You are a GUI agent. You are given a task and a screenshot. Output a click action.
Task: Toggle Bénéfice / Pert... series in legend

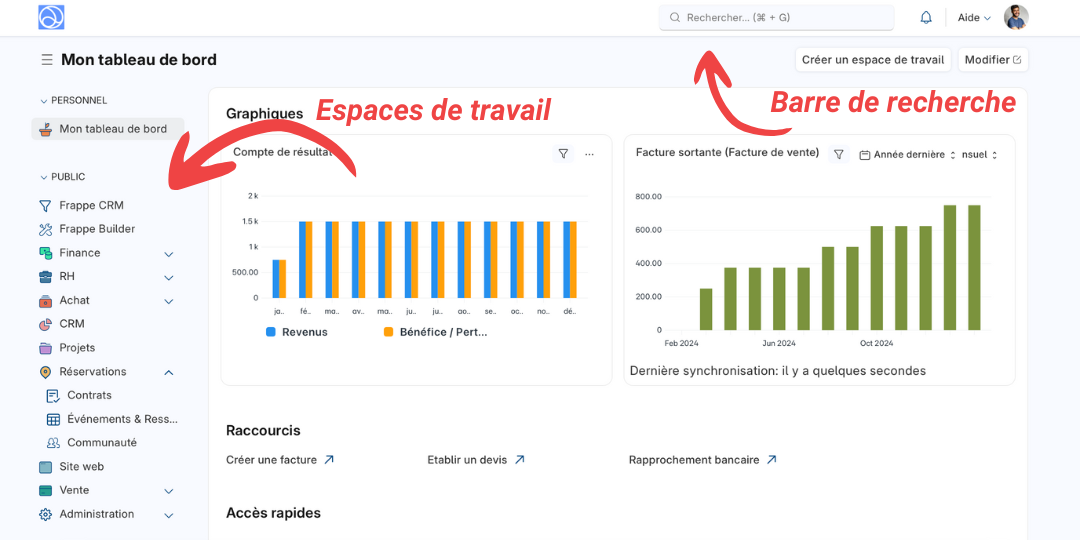435,332
